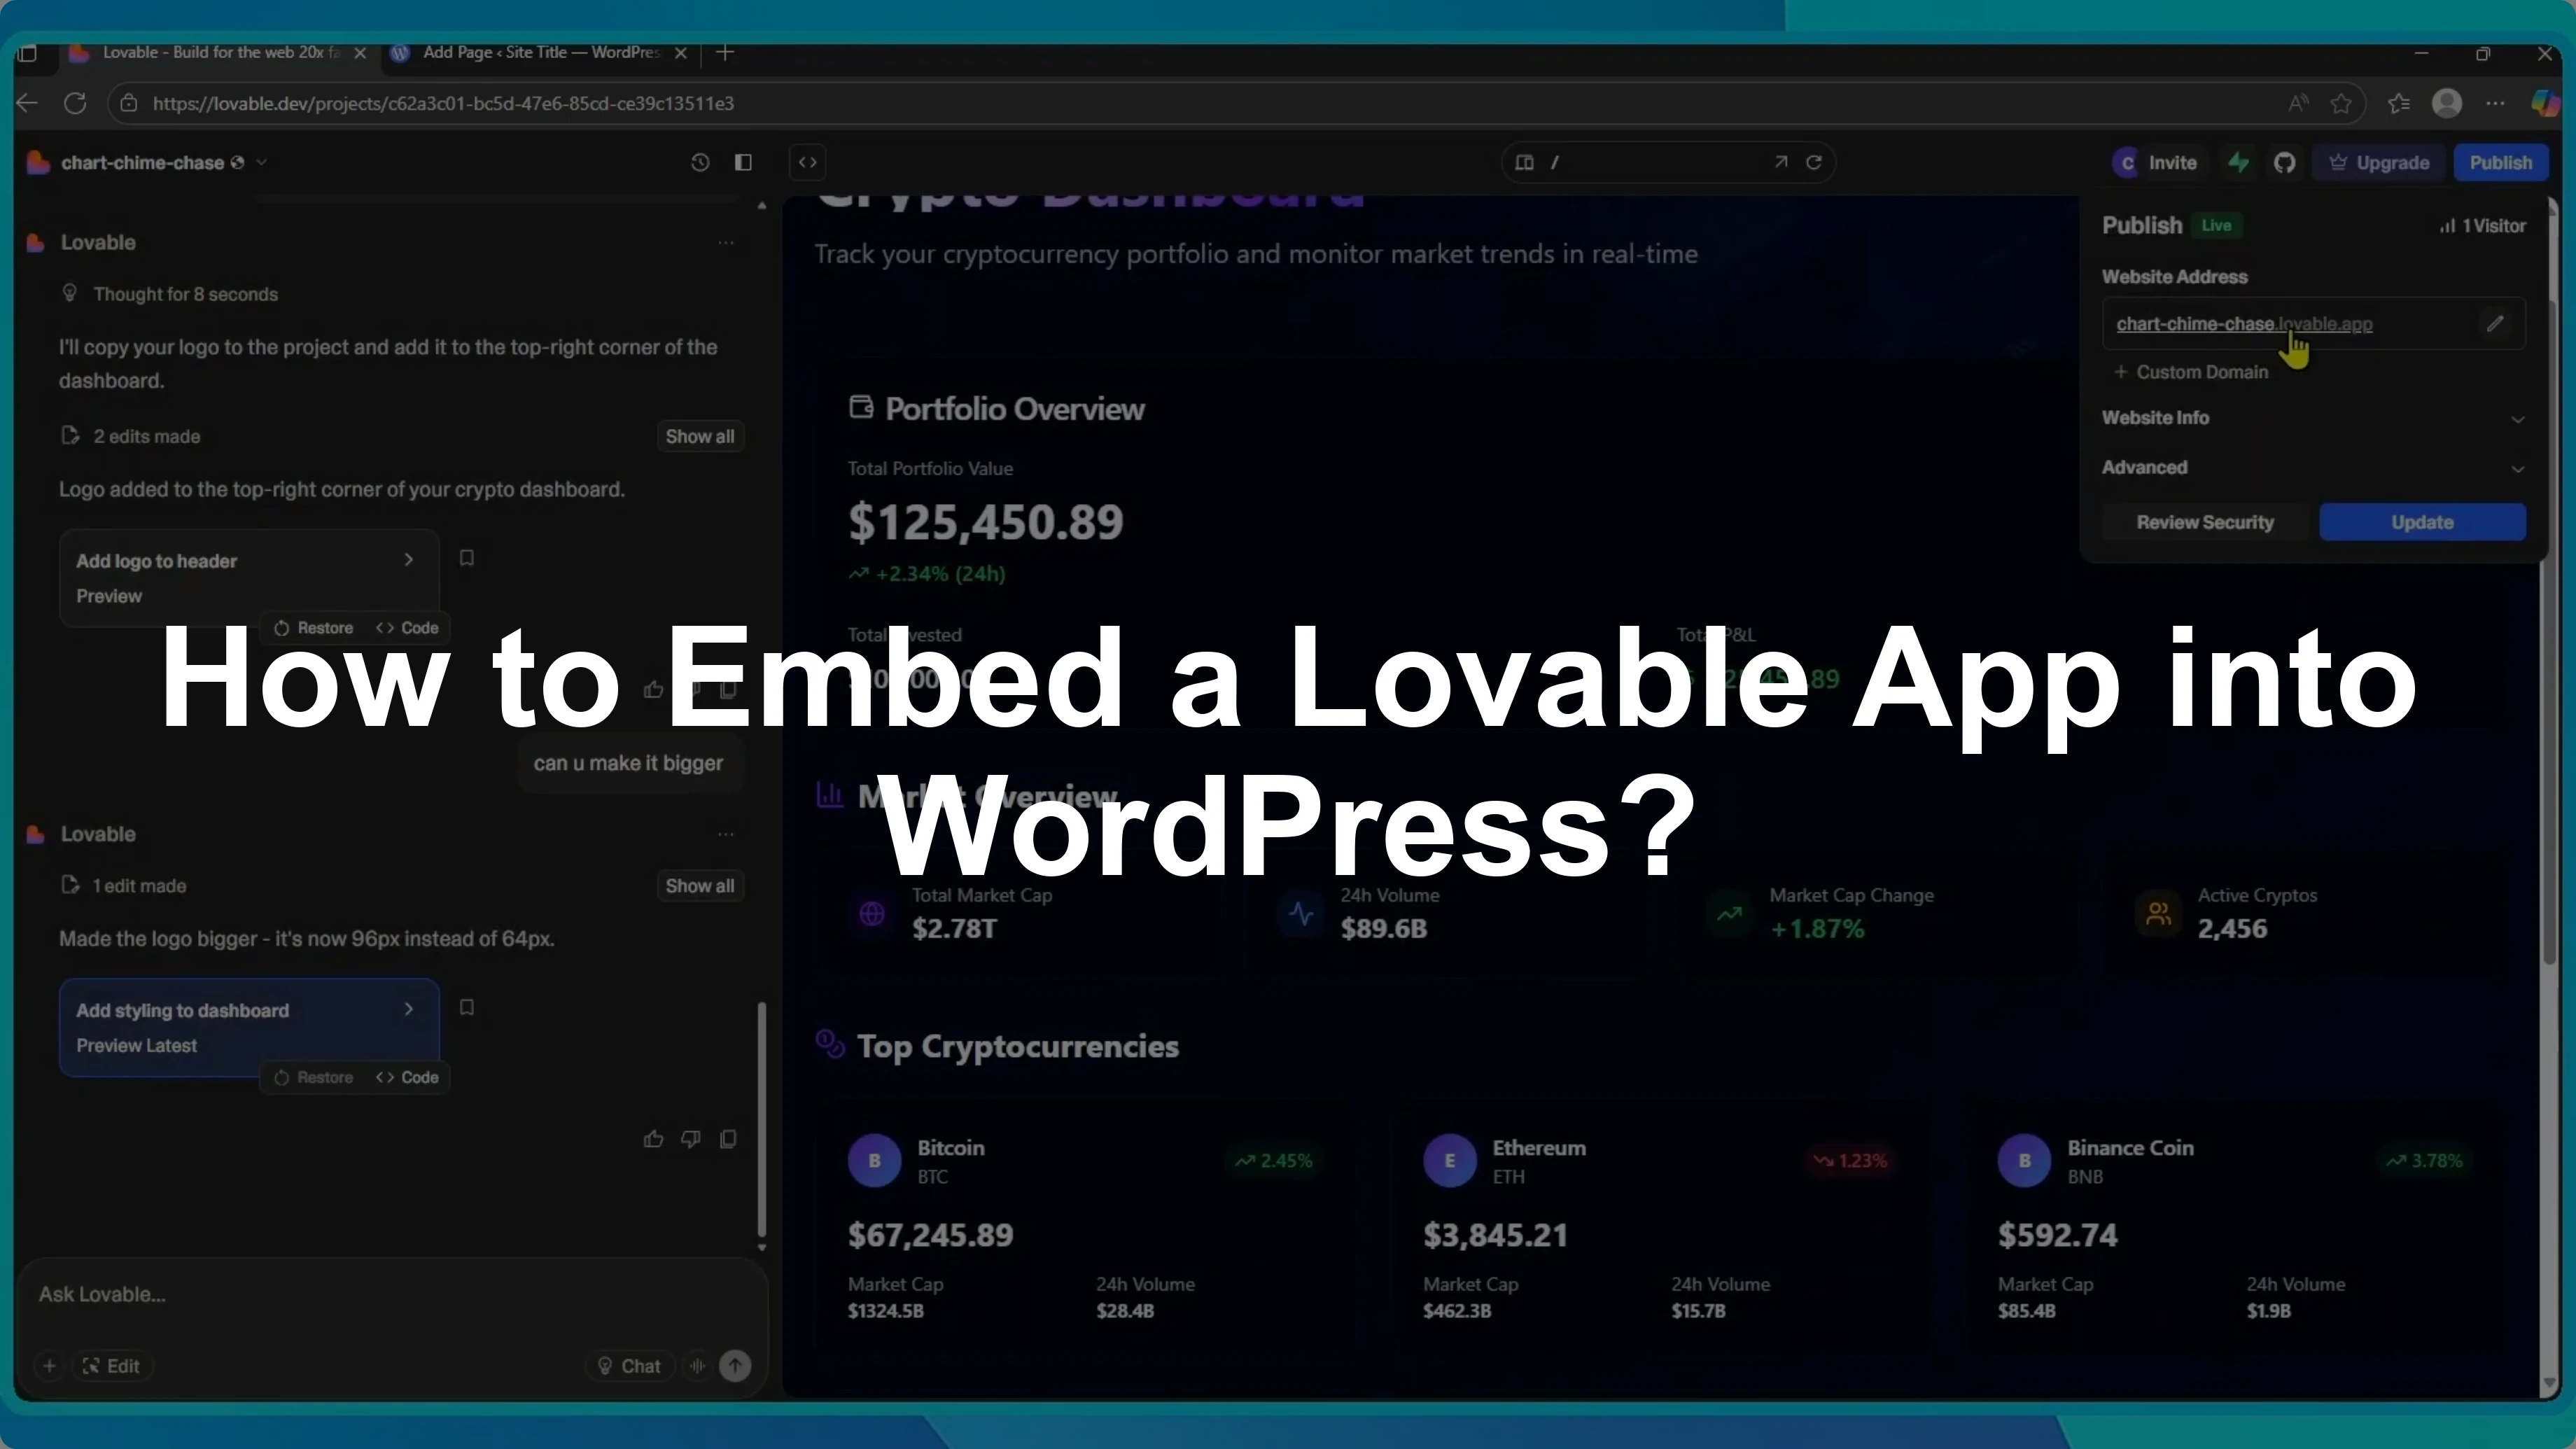Open chart-chime-chase.lovable.app link

[2244, 324]
